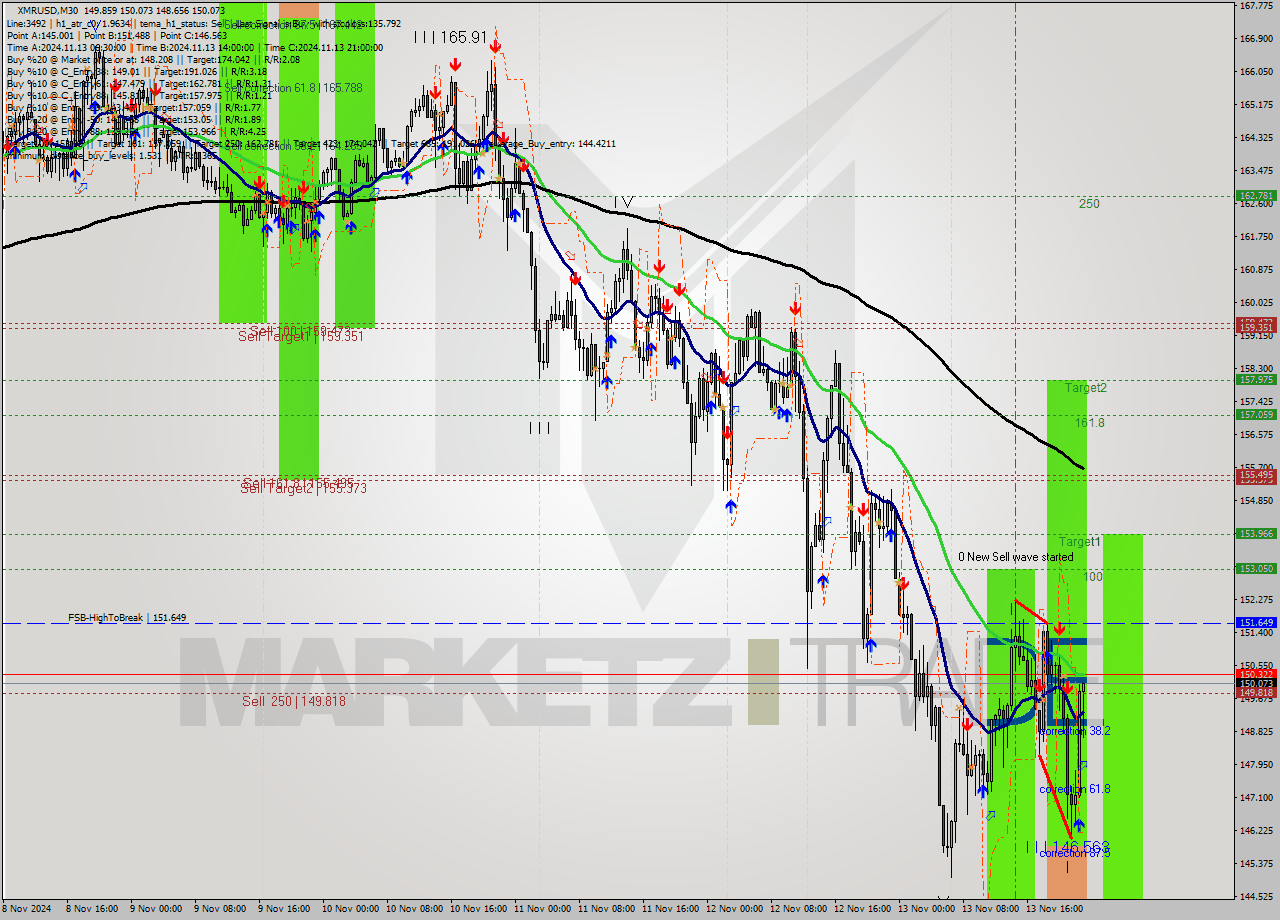Click the correction 61.8 label in blue
Screen dimensions: 1280x920
click(x=1075, y=789)
